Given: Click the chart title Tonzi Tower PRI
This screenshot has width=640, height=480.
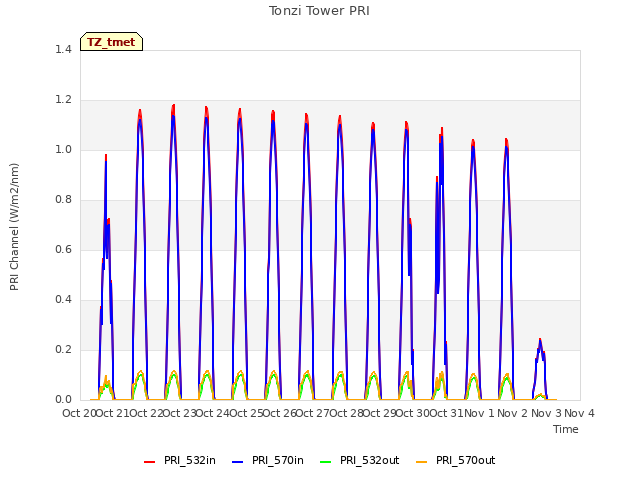Looking at the screenshot, I should 319,11.
